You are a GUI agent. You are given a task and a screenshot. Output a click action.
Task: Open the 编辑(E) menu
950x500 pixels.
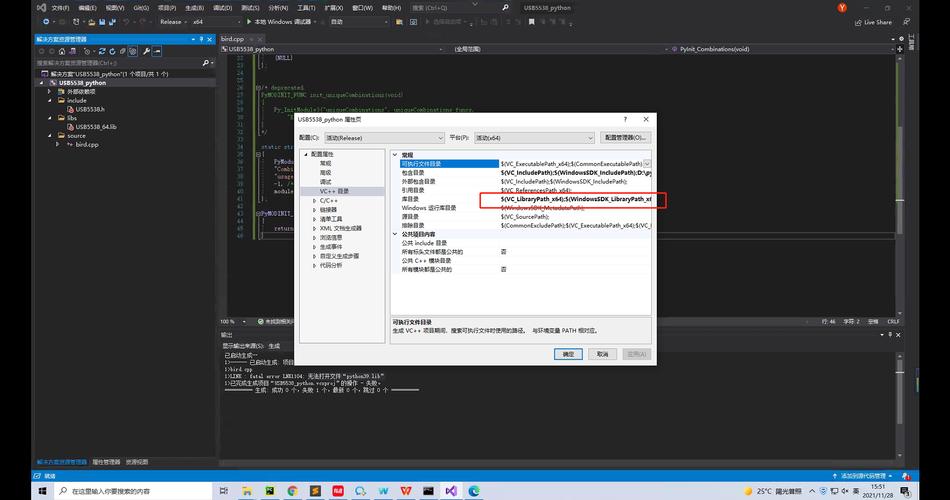[x=87, y=8]
